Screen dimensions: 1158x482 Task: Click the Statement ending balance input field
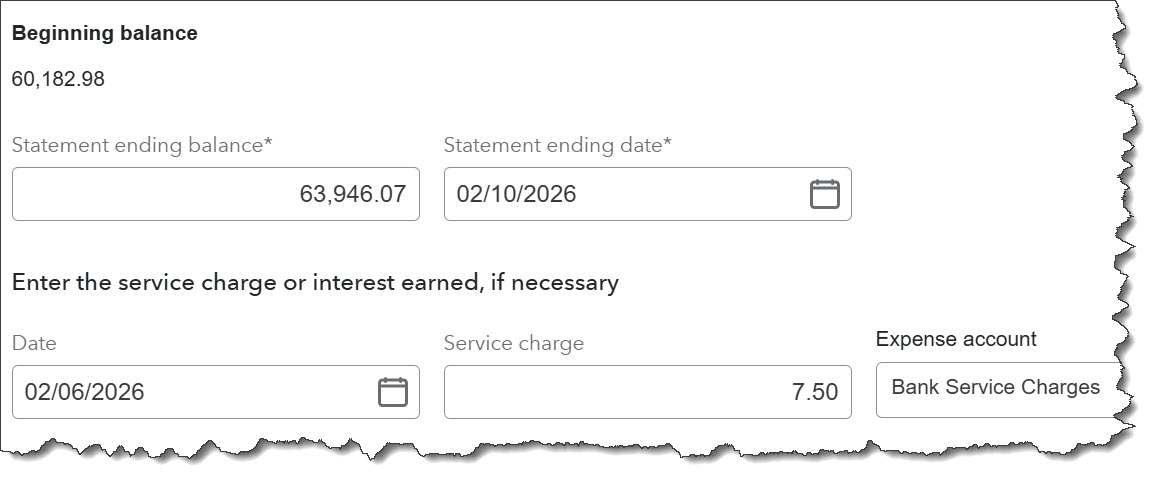(215, 194)
